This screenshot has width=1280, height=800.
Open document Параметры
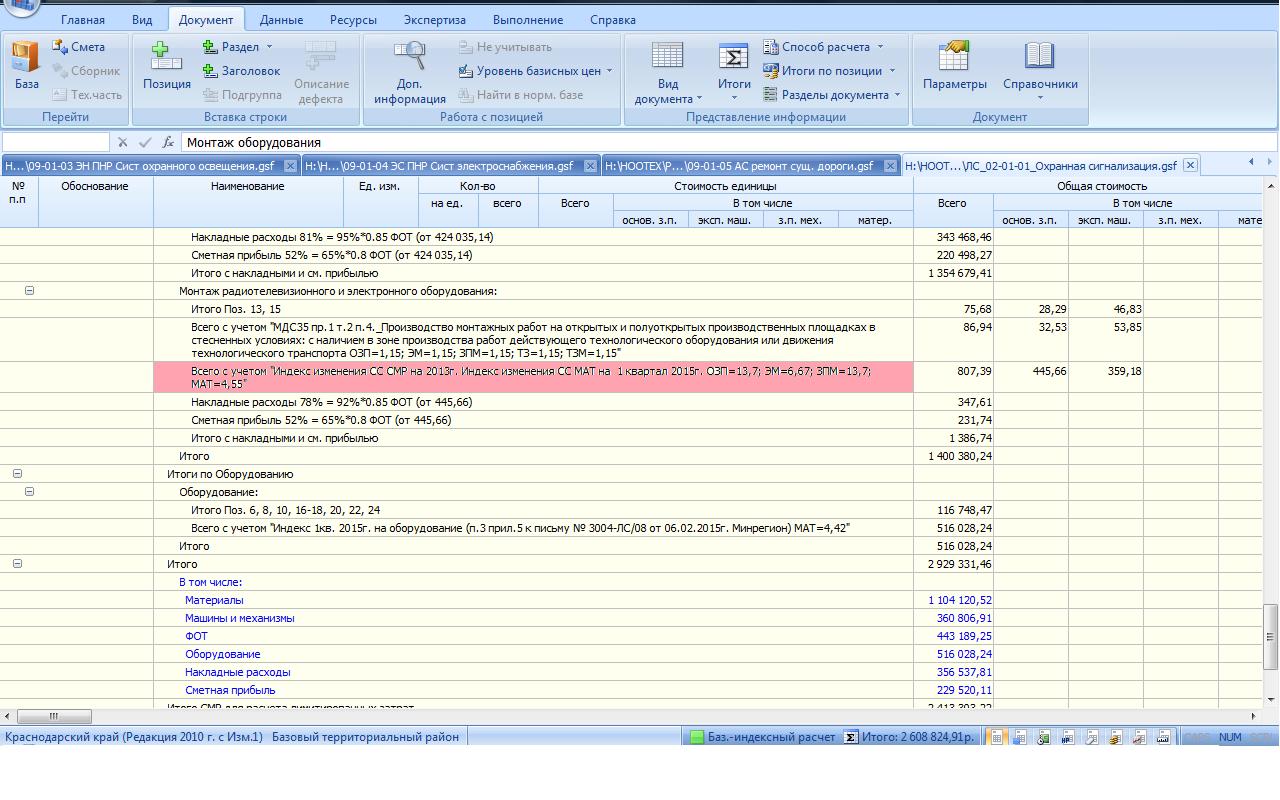tap(954, 67)
